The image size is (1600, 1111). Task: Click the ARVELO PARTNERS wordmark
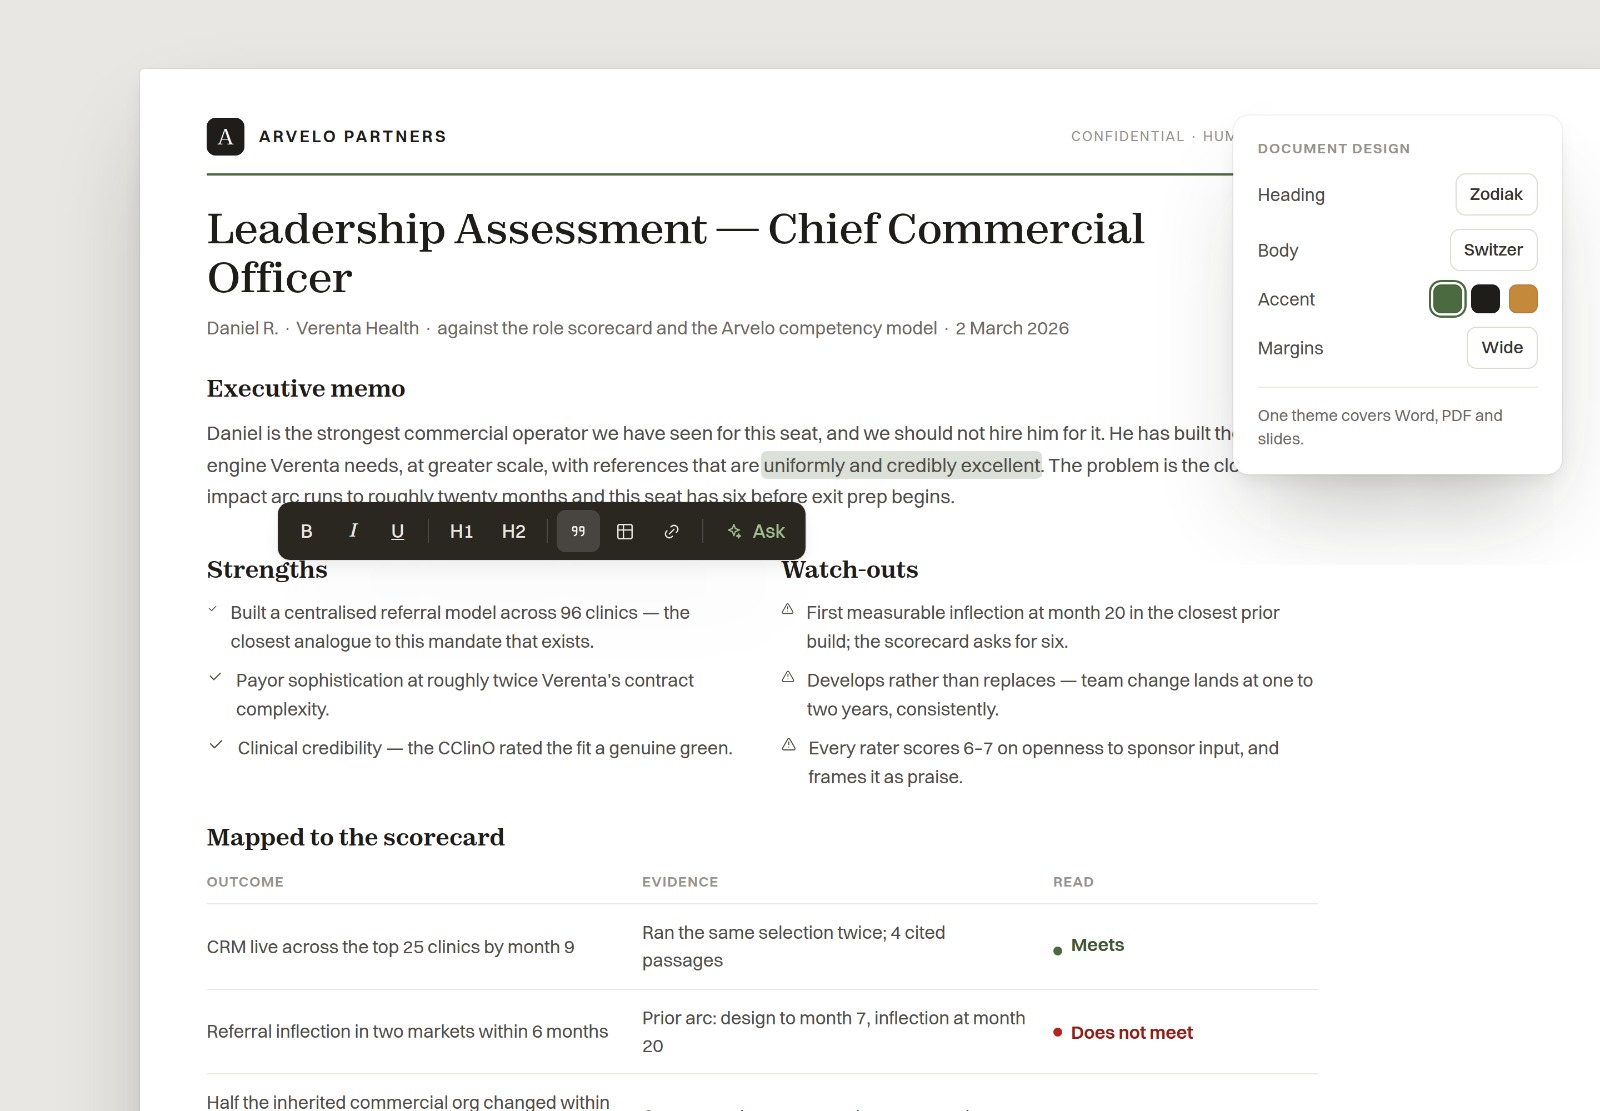point(353,137)
